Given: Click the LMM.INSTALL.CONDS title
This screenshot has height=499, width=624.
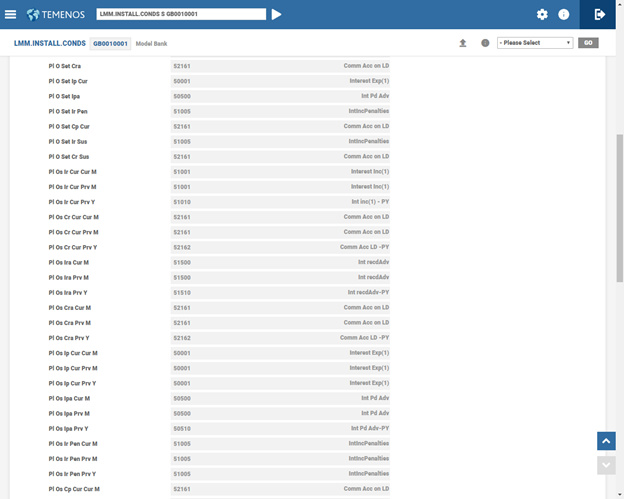Looking at the screenshot, I should (50, 44).
